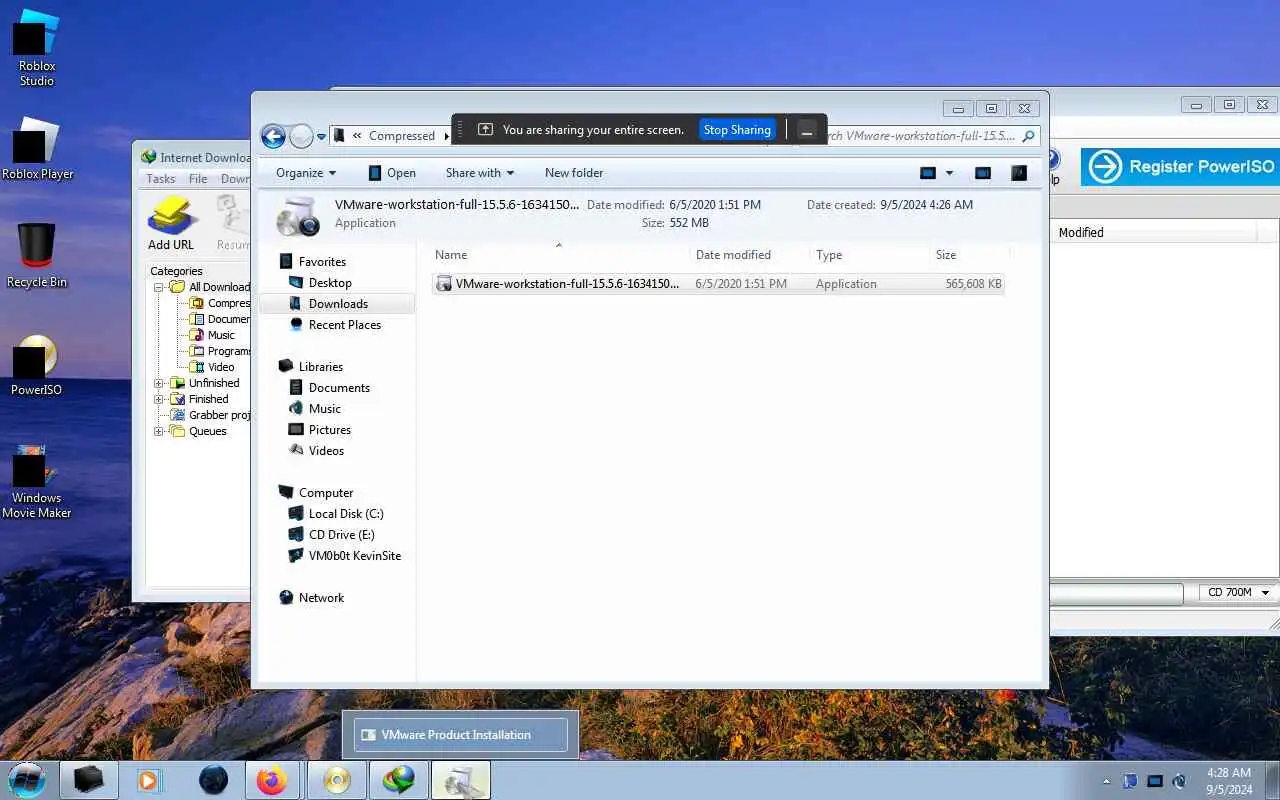Open Windows Movie Maker desktop icon
Screen dimensions: 1280x800
(37, 482)
